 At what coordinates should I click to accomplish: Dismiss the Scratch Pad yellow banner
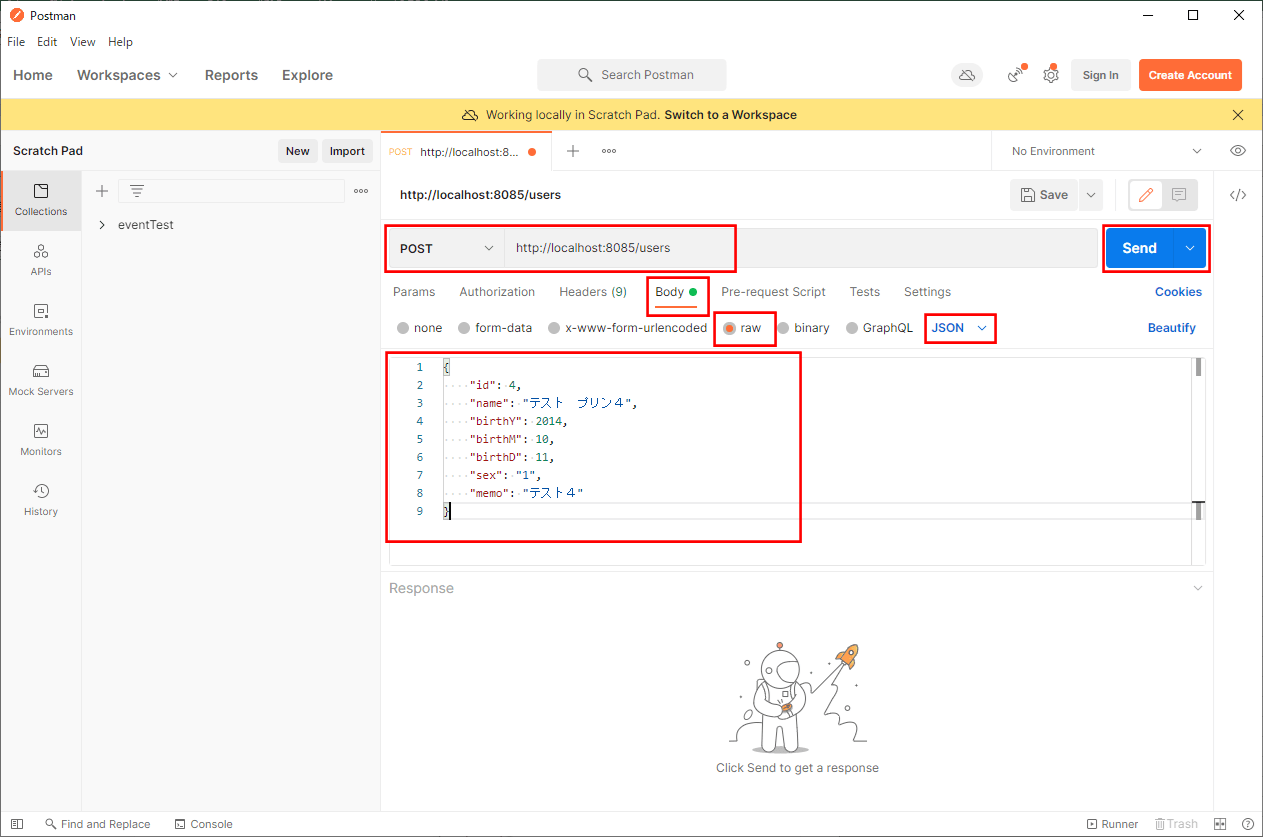pyautogui.click(x=1238, y=115)
